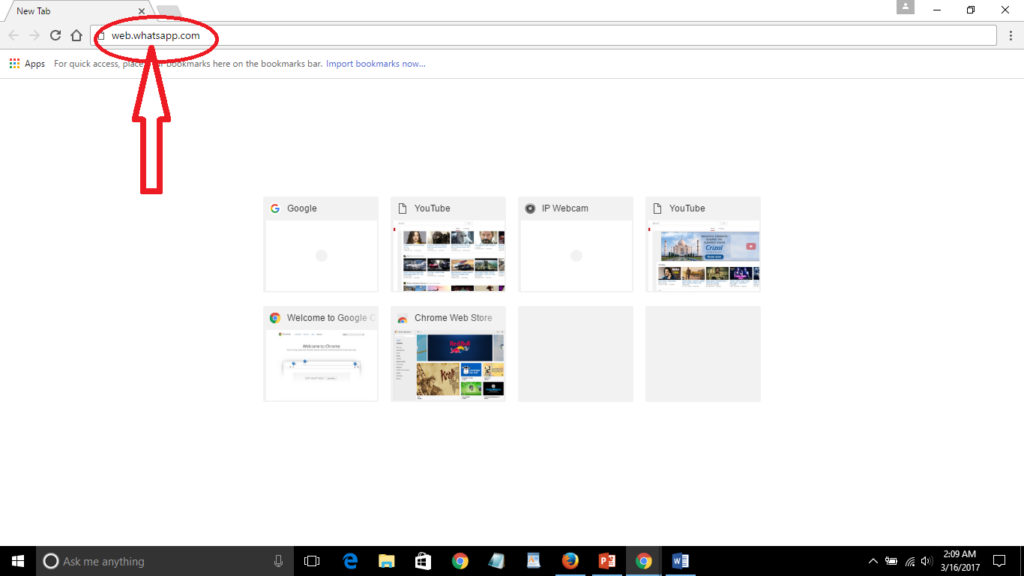Viewport: 1024px width, 576px height.
Task: Open the Google most-visited tile
Action: pos(321,244)
